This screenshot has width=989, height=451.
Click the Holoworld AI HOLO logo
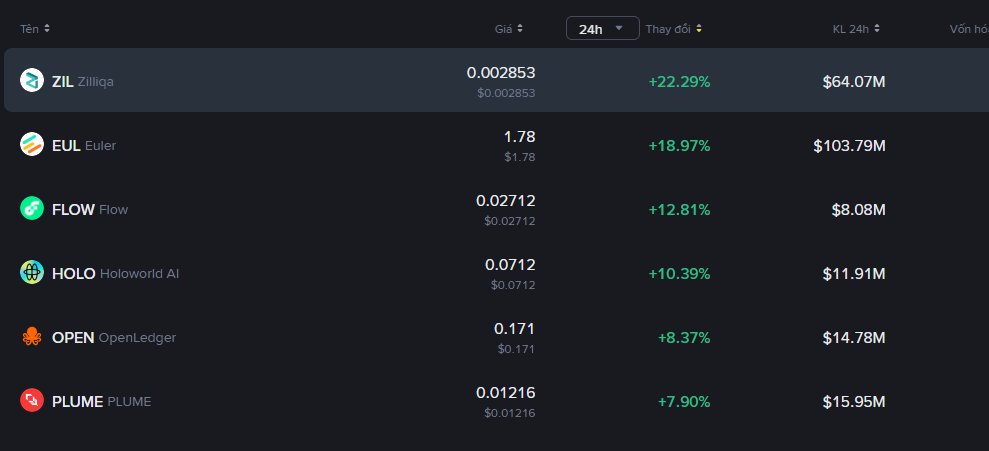[32, 272]
